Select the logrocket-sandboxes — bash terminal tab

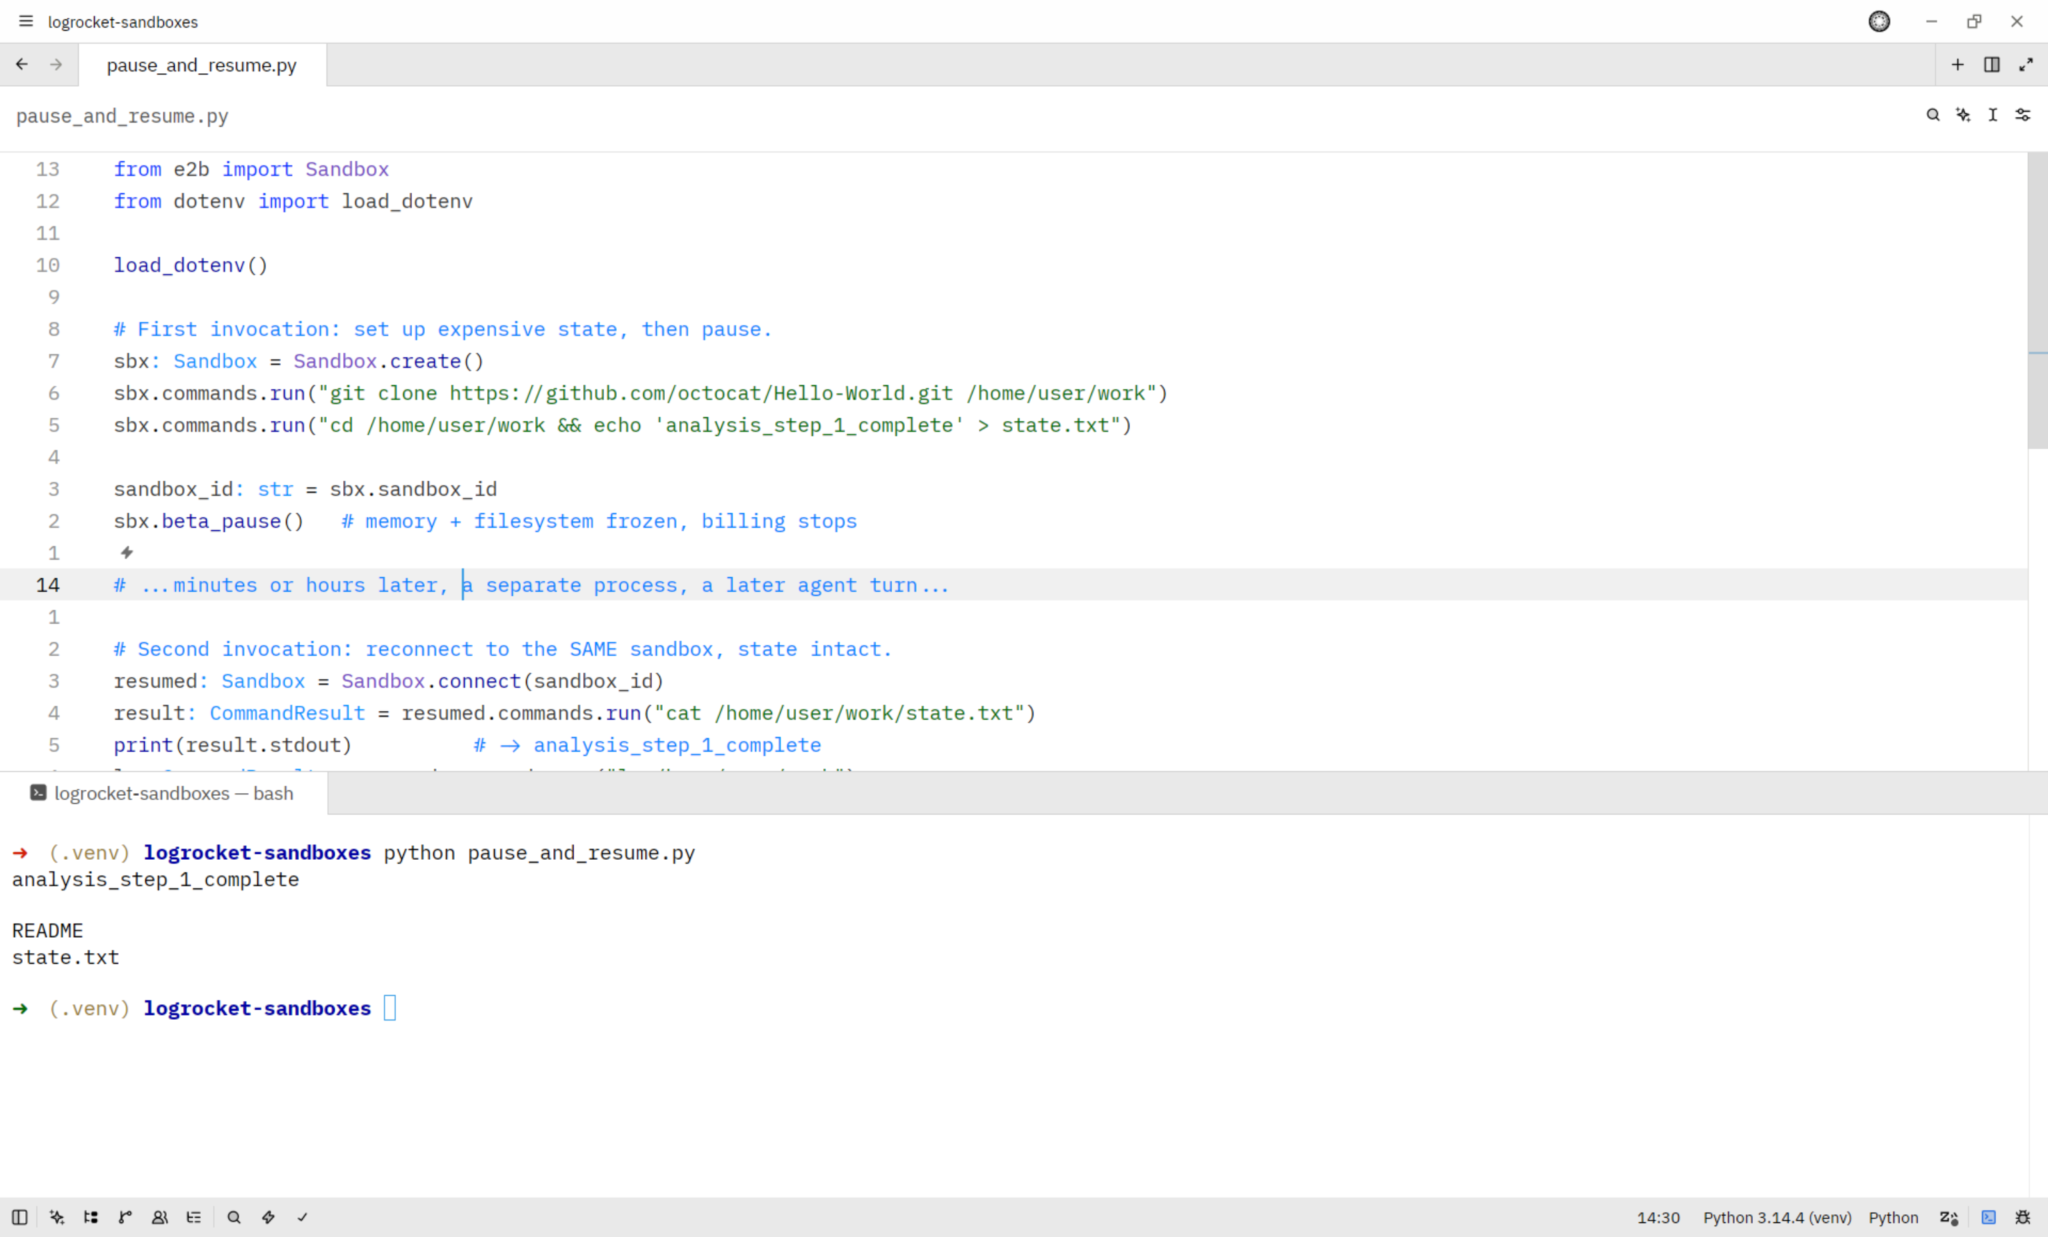tap(163, 793)
